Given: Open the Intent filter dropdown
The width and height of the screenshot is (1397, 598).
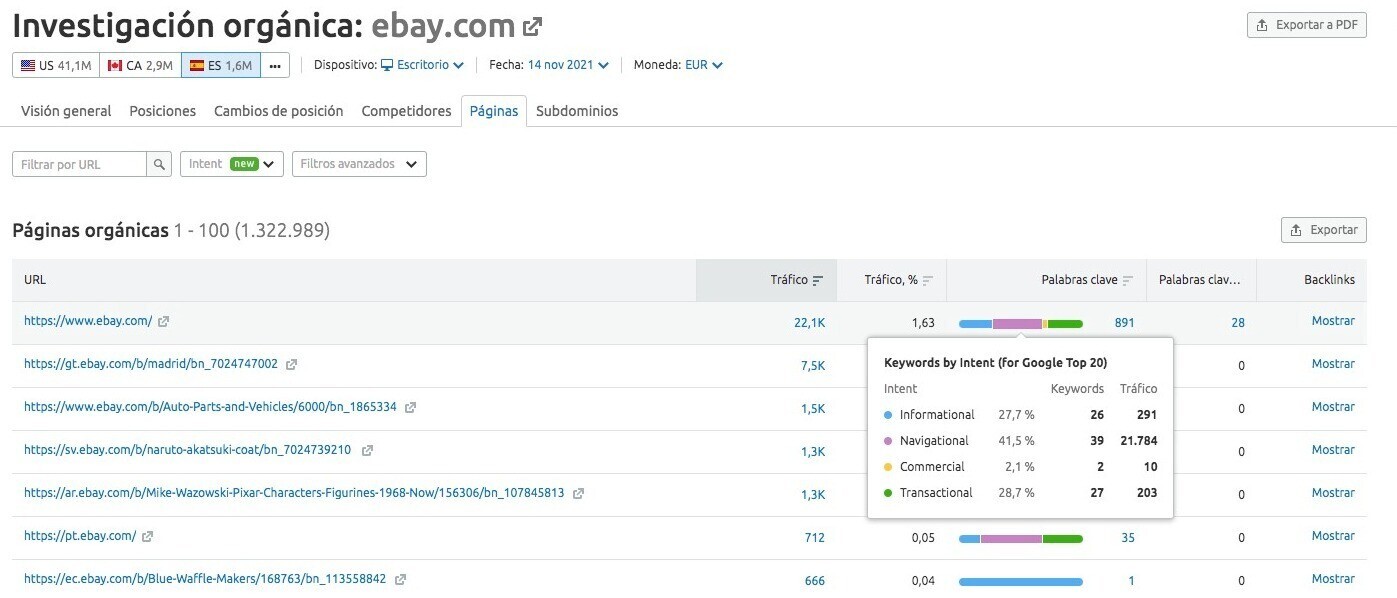Looking at the screenshot, I should [x=232, y=164].
